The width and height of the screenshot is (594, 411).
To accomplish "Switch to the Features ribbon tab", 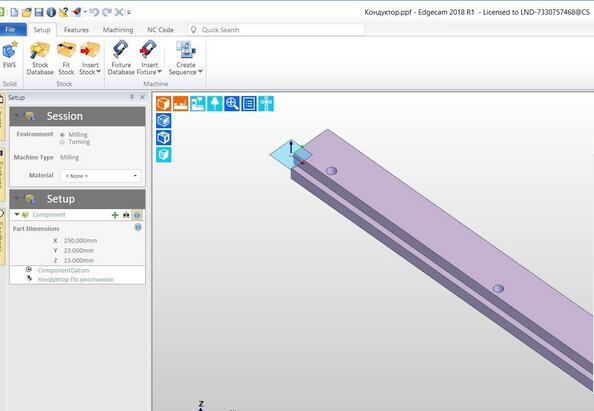I will pos(76,30).
